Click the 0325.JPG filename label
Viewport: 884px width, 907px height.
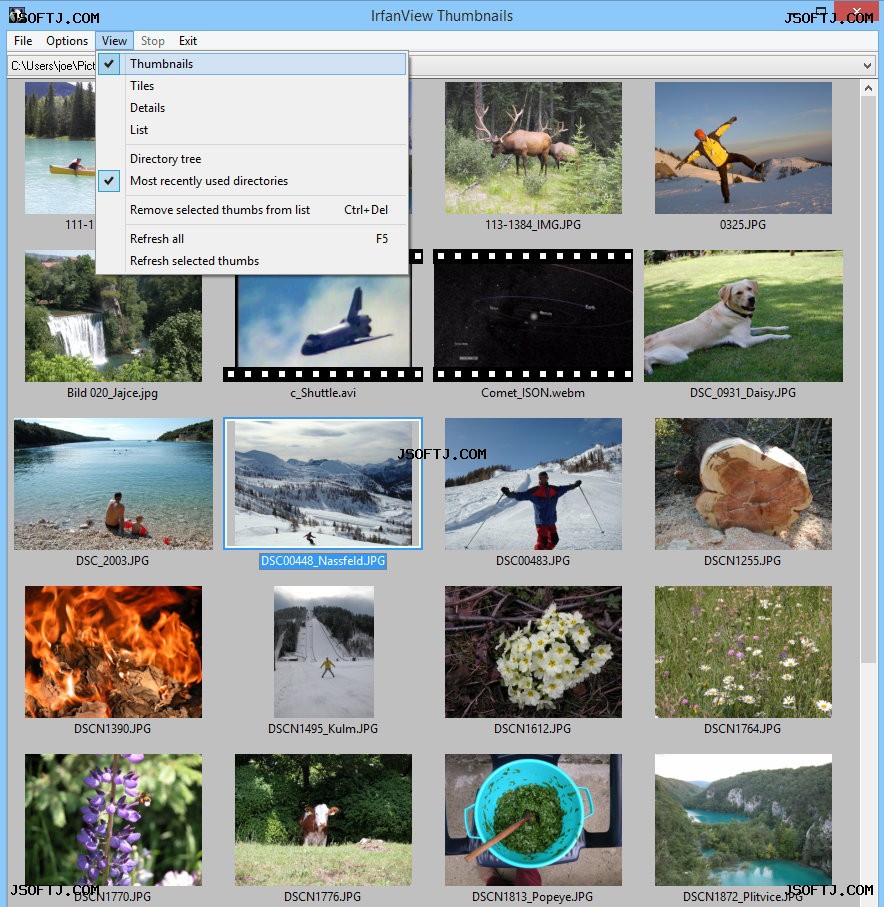[743, 224]
